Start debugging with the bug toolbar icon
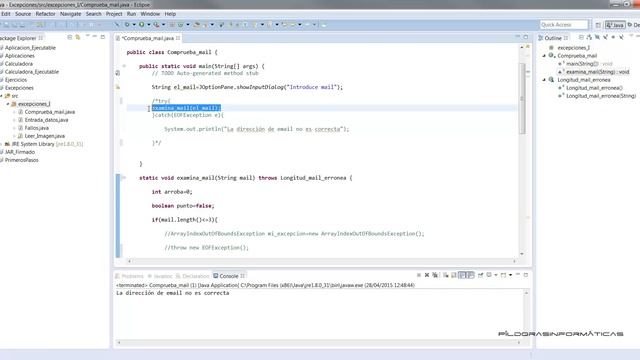This screenshot has height=360, width=640. click(x=127, y=24)
